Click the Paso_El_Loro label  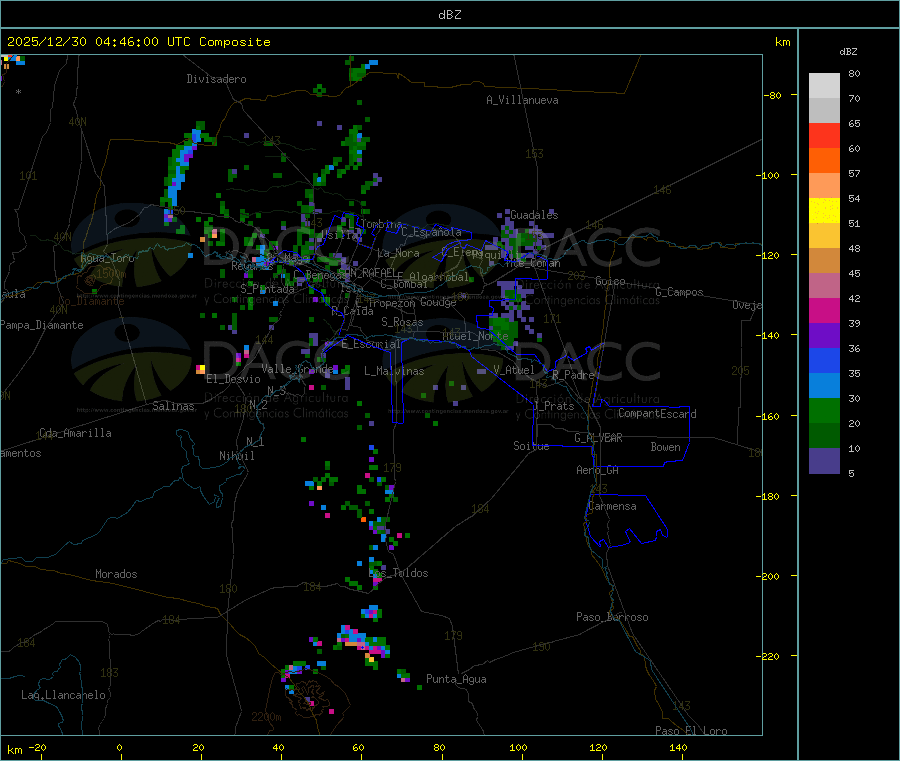point(692,731)
